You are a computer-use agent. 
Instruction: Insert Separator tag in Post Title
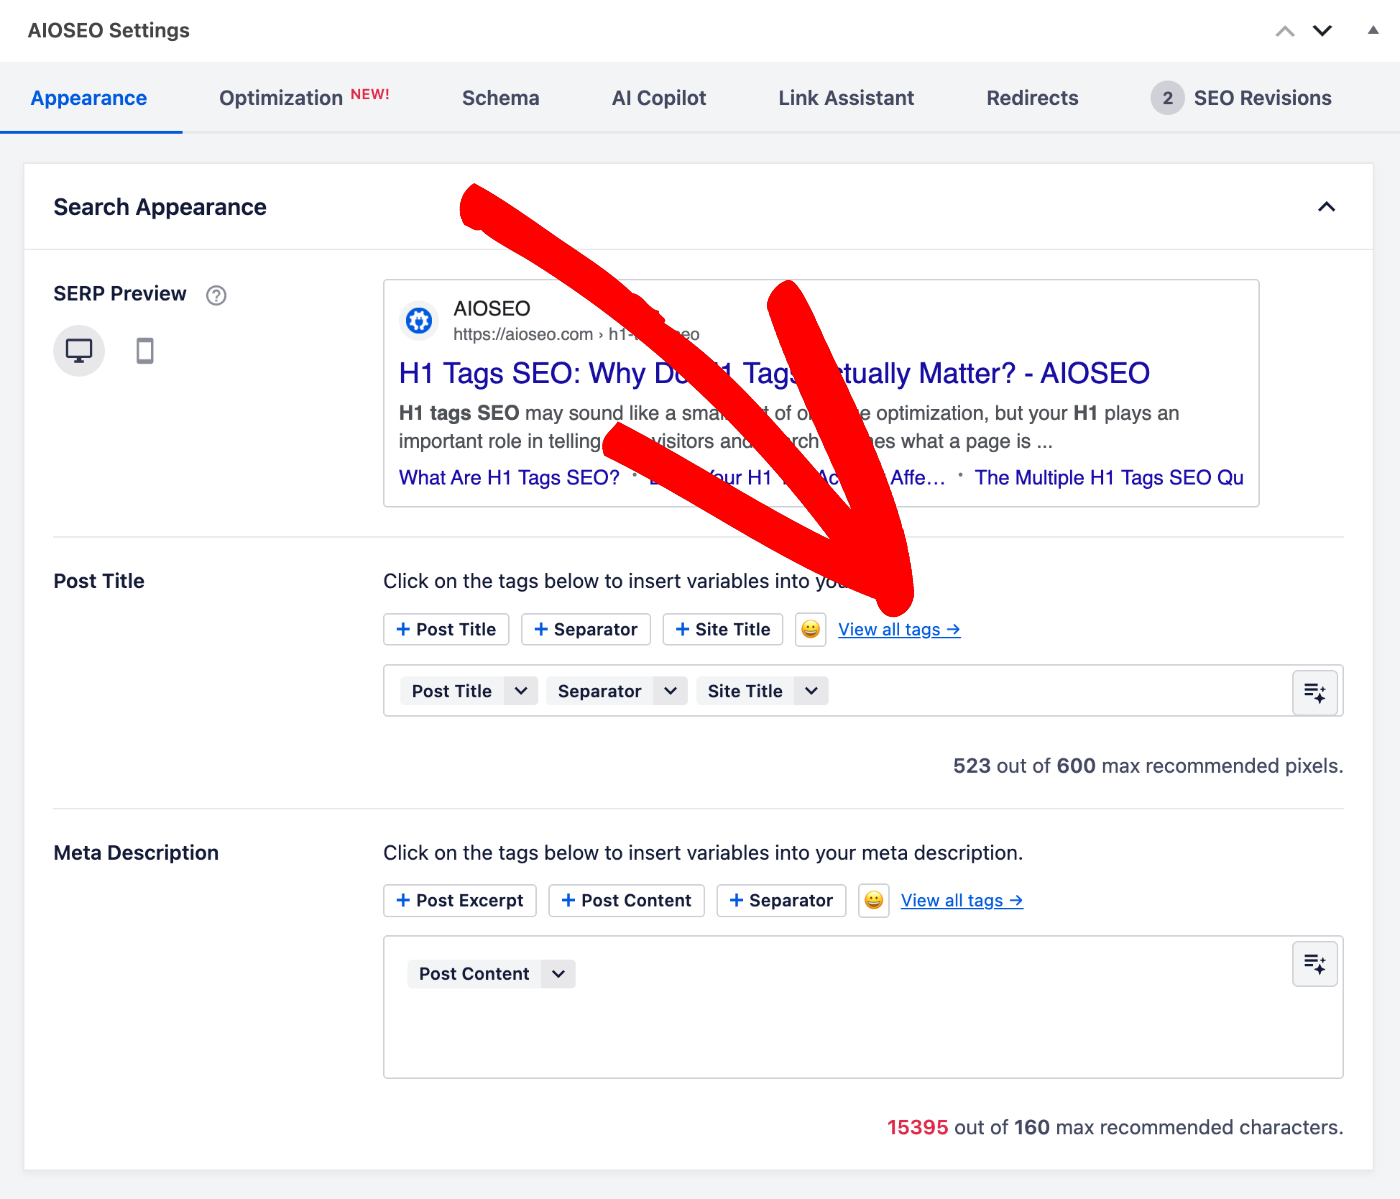[x=586, y=630]
